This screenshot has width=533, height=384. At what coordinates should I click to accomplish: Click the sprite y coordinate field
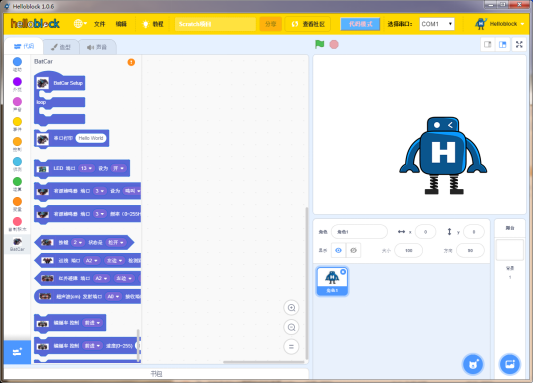[x=474, y=232]
